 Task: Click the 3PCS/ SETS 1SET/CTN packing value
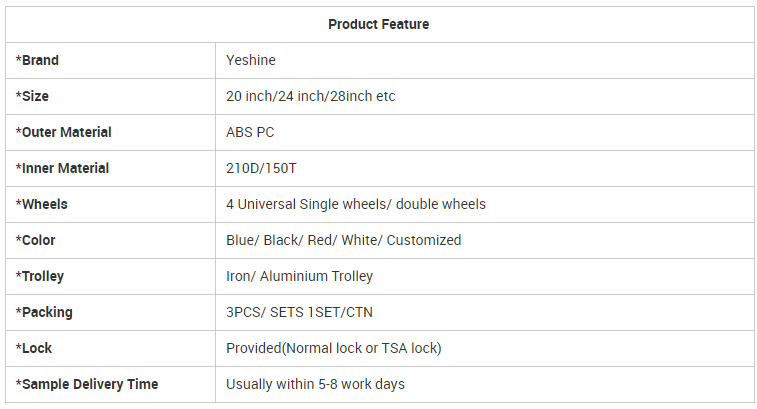click(x=299, y=312)
